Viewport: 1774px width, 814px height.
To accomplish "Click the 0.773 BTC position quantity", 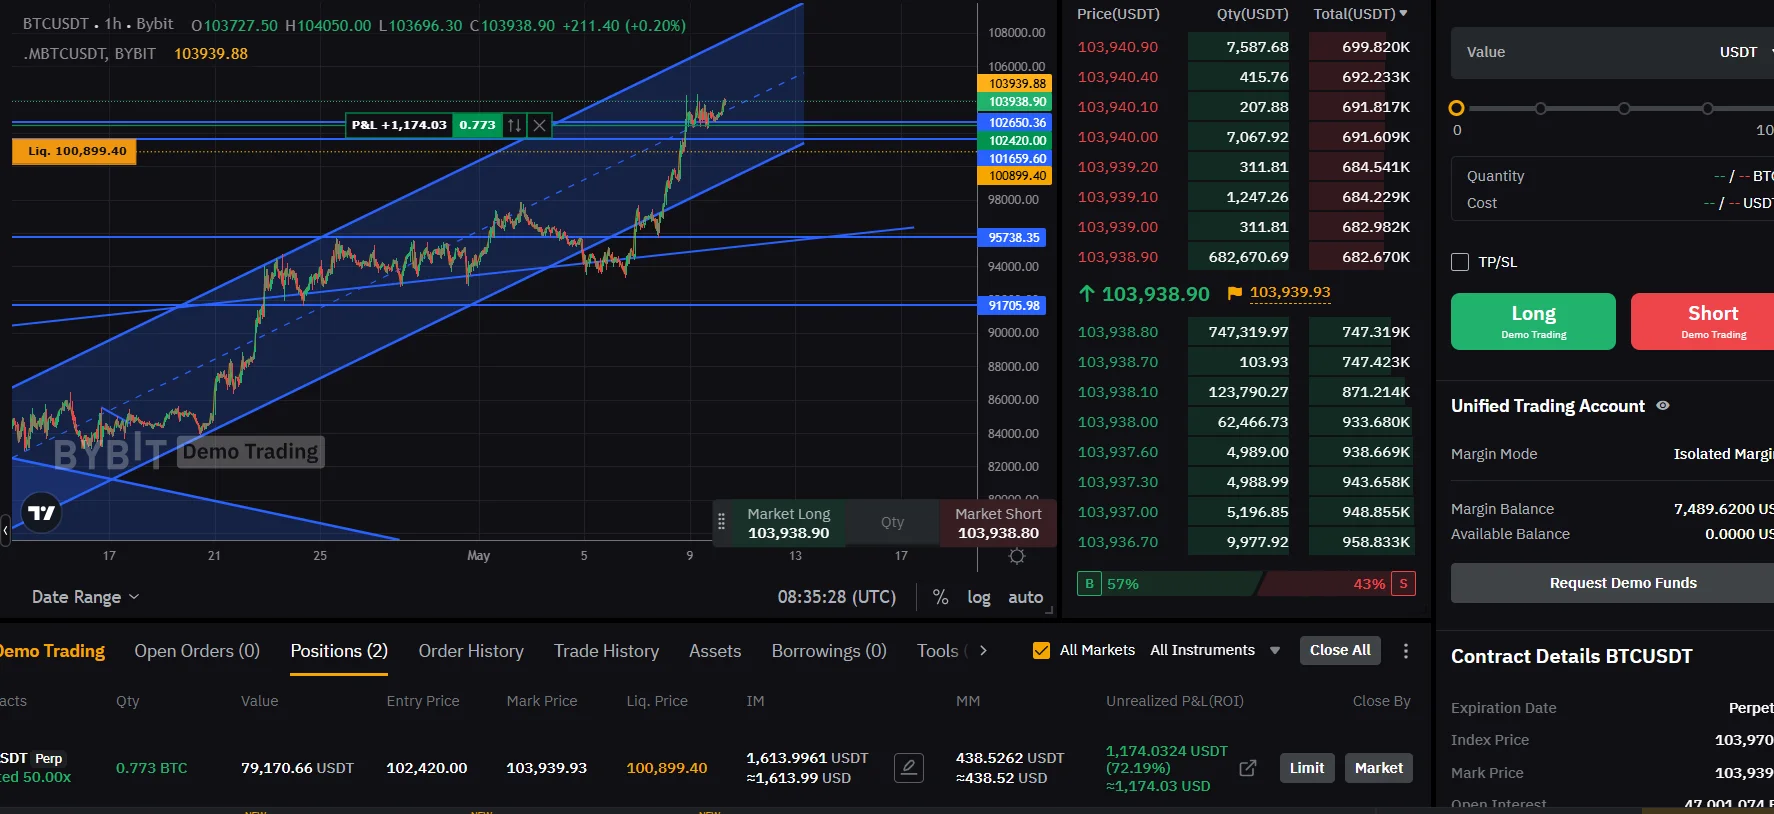I will pyautogui.click(x=152, y=768).
